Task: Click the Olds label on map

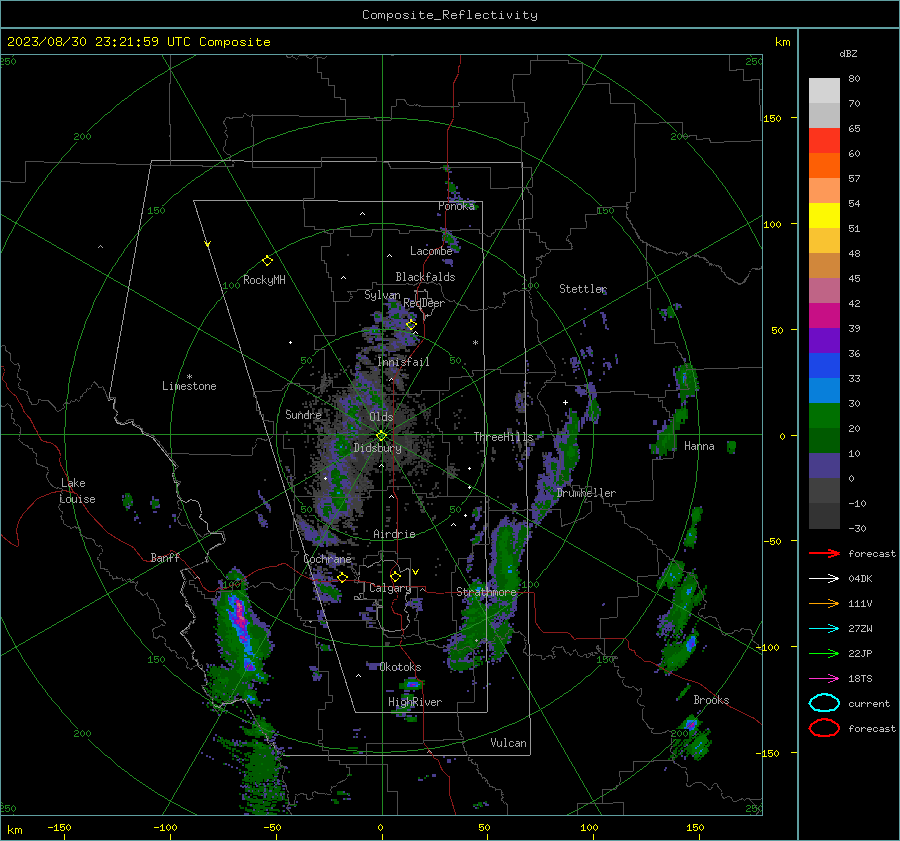Action: [381, 417]
